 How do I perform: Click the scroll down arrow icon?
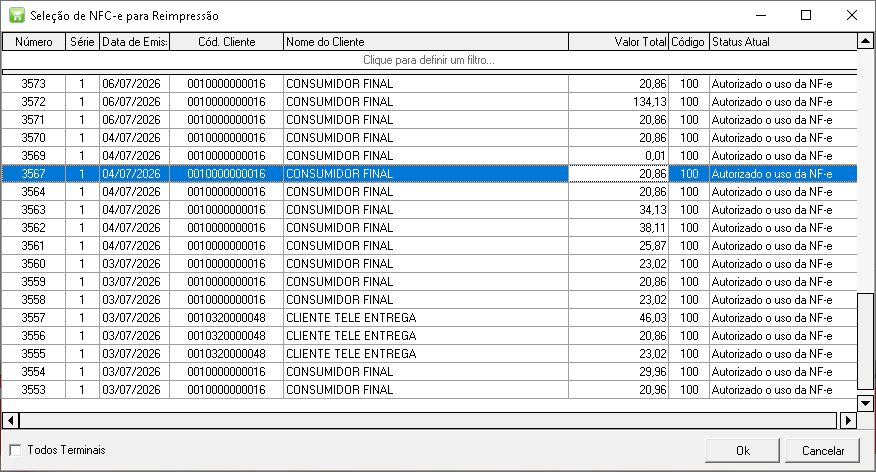865,403
